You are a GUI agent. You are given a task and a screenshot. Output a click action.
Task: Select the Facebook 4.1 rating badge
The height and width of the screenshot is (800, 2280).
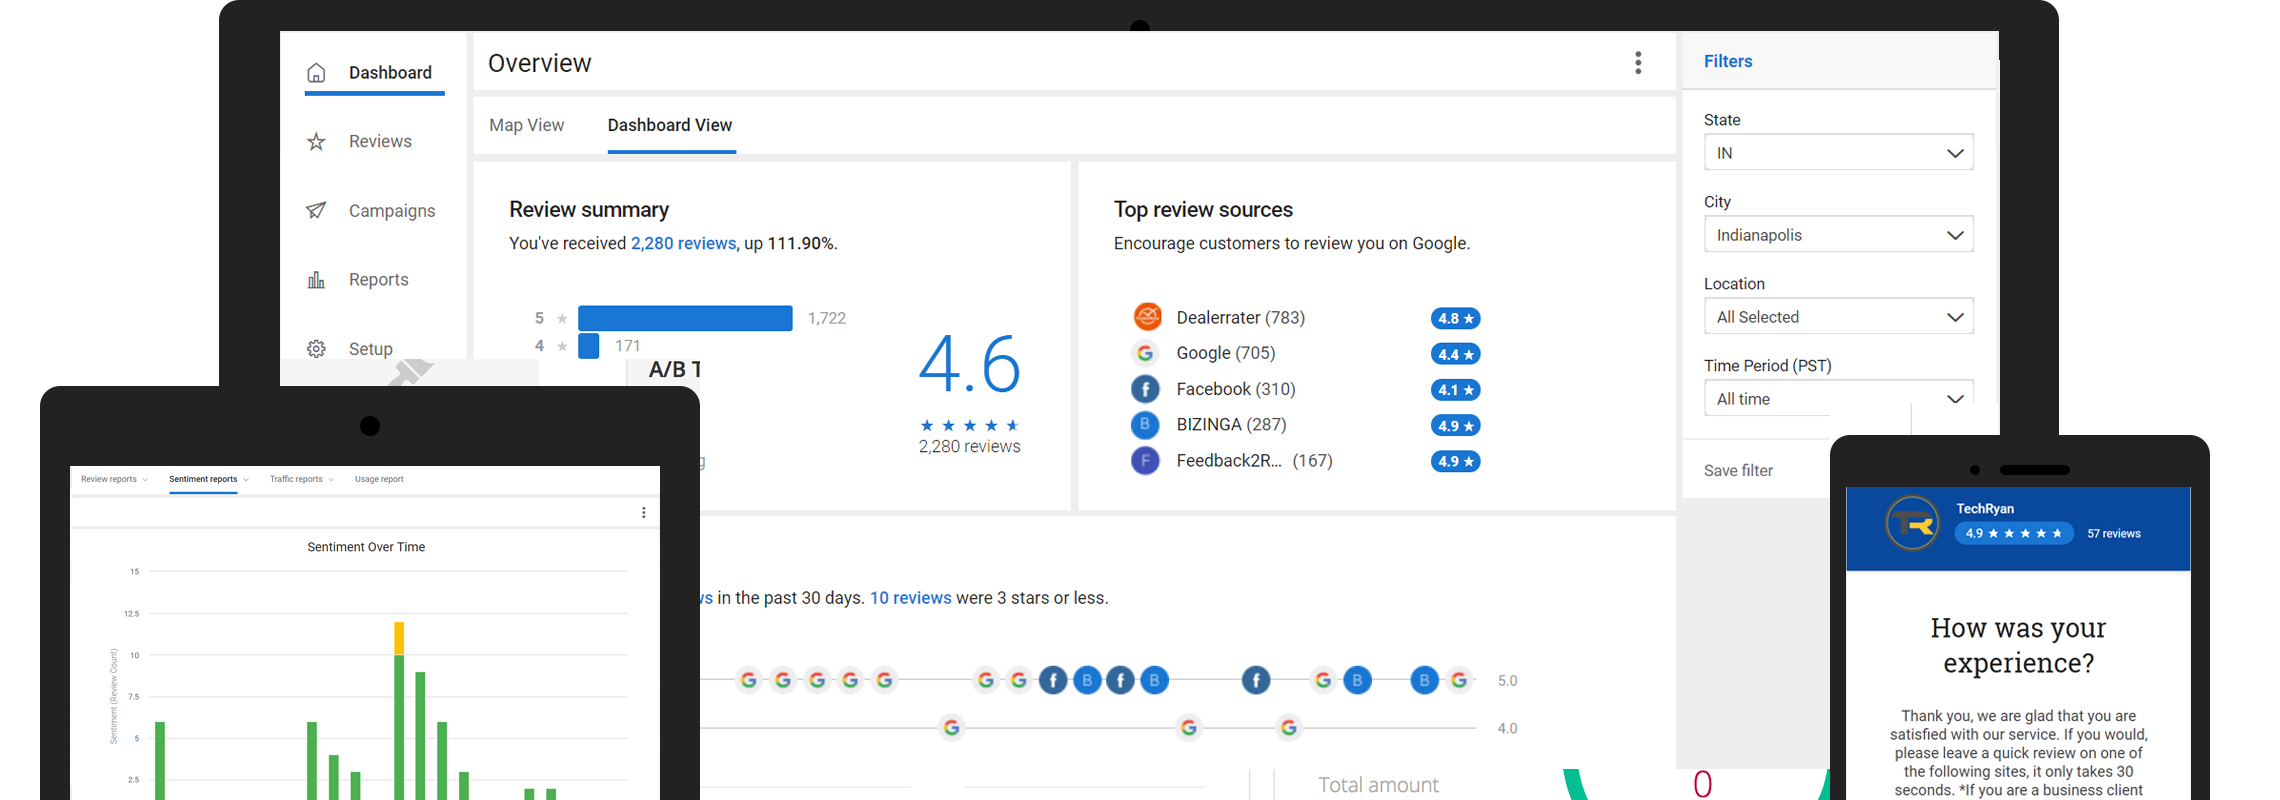click(x=1455, y=390)
